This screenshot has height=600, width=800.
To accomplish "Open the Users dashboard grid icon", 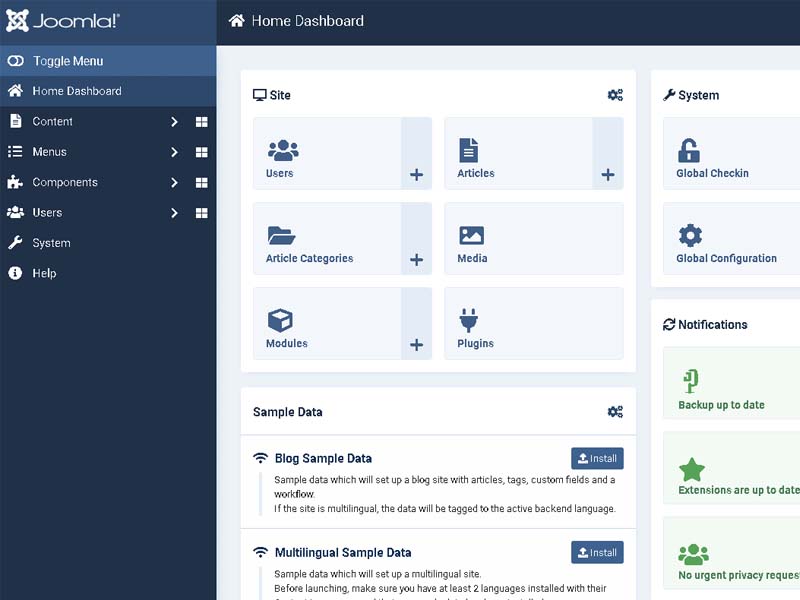I will (x=202, y=213).
